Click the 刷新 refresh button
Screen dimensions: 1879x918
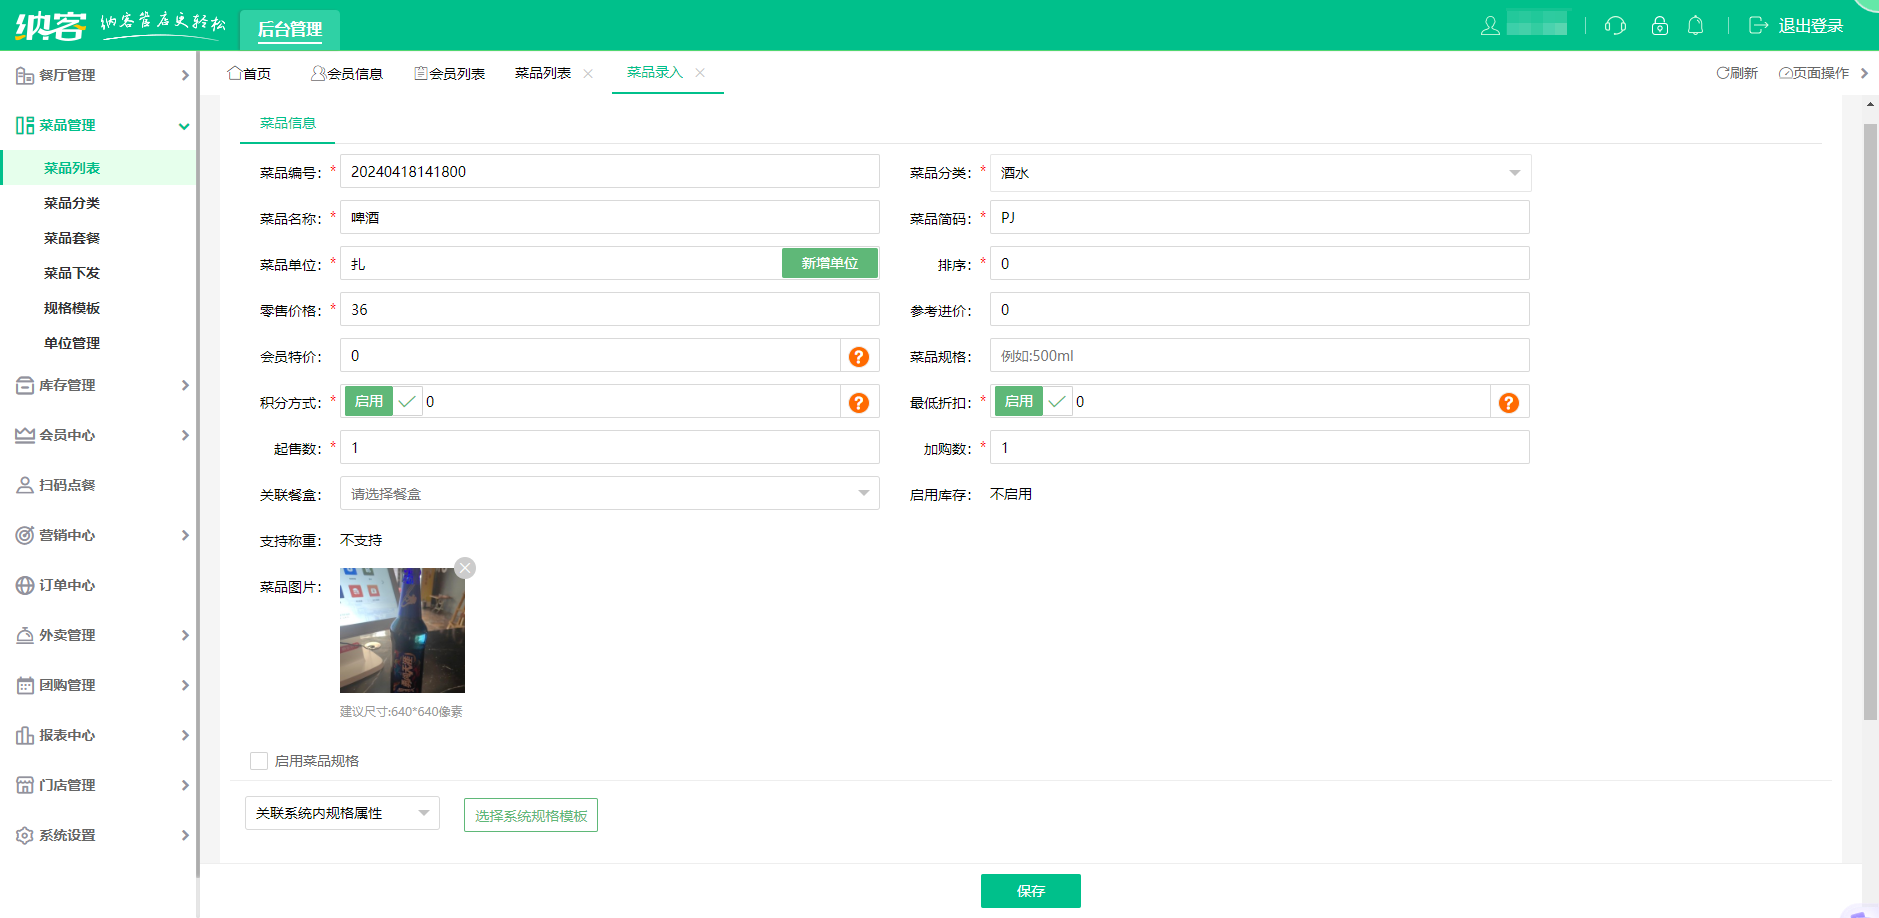tap(1737, 73)
